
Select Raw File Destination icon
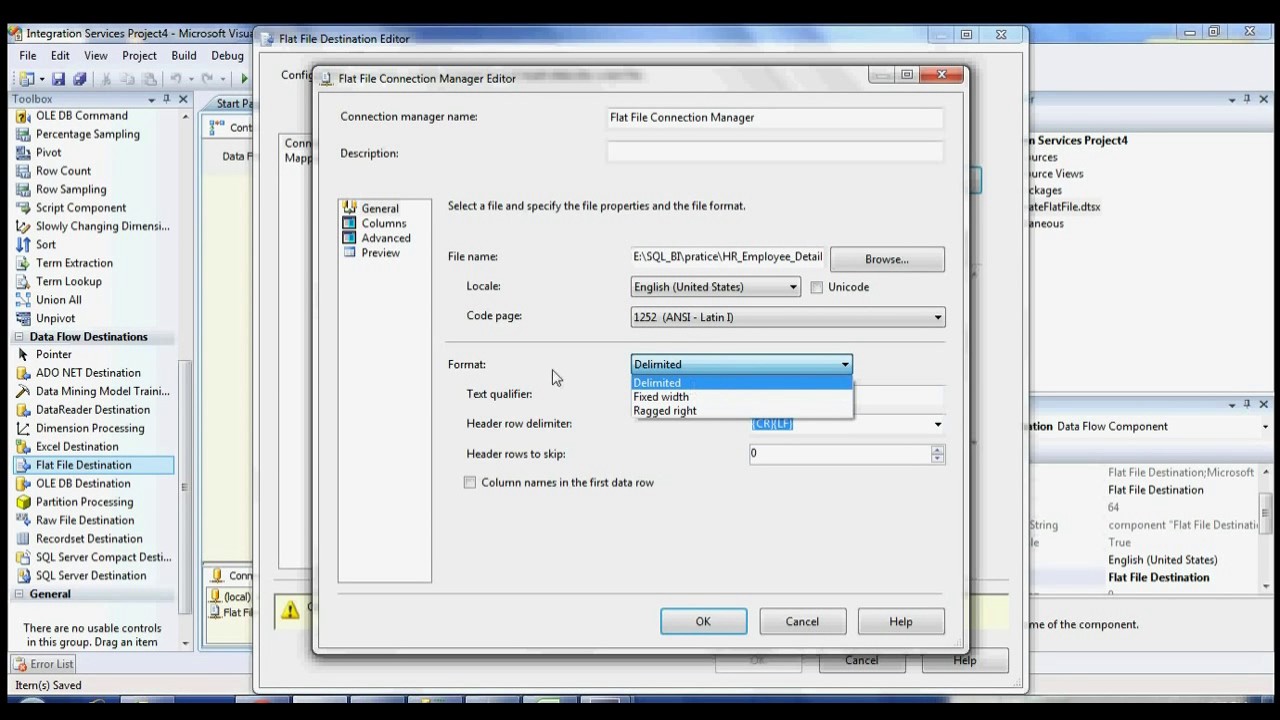[x=24, y=520]
